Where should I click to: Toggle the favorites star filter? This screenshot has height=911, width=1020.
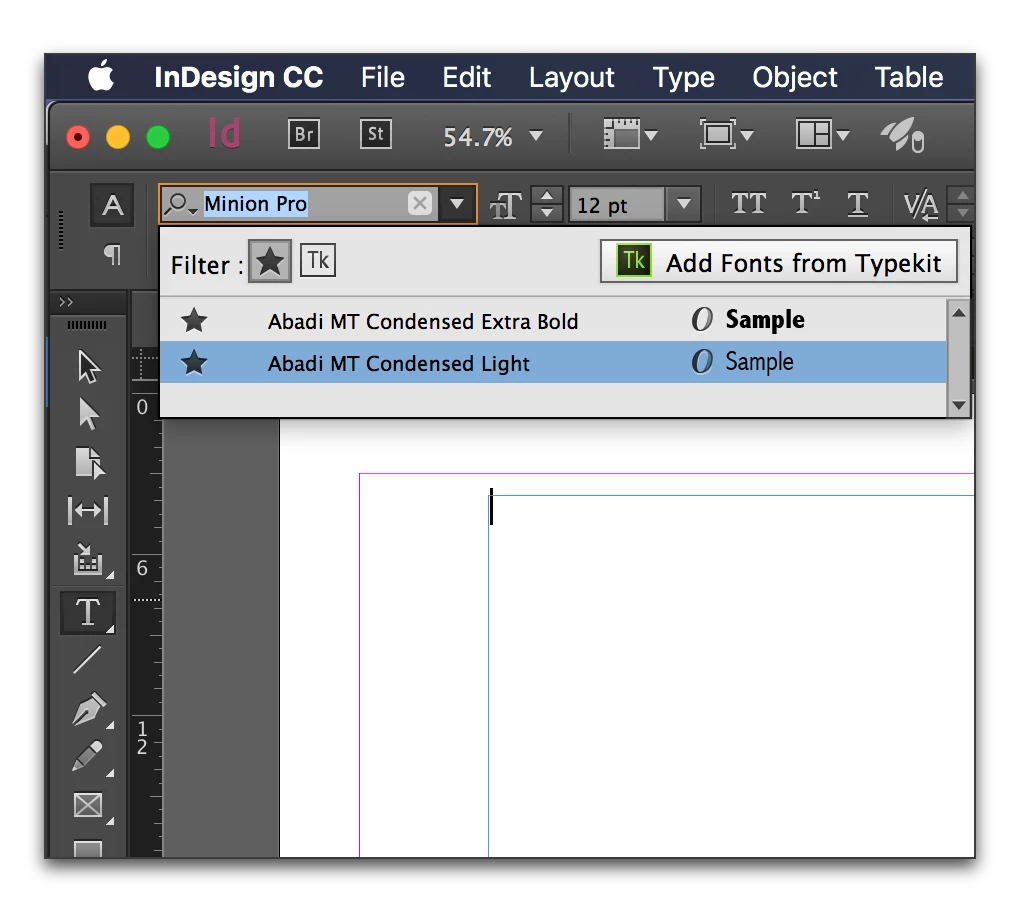pyautogui.click(x=269, y=262)
